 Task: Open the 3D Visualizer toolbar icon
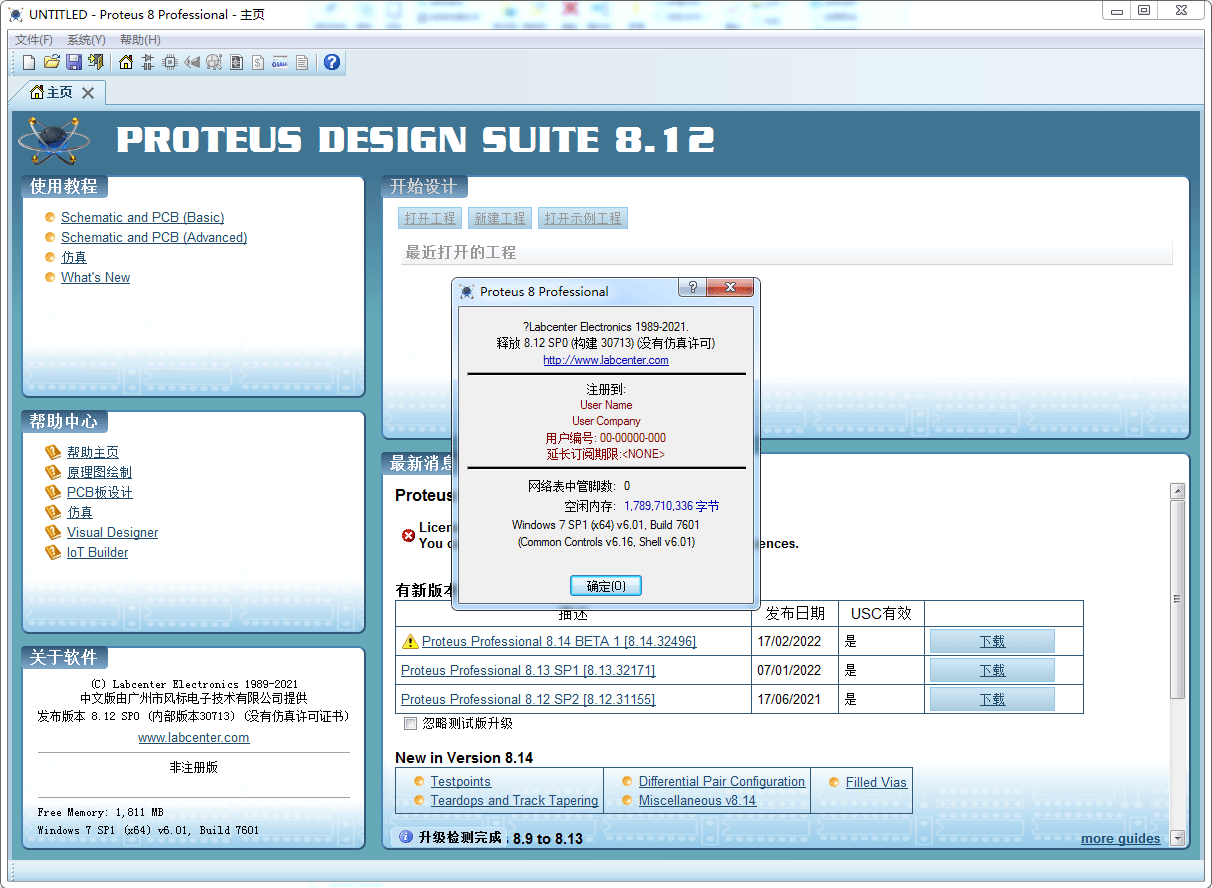click(192, 62)
